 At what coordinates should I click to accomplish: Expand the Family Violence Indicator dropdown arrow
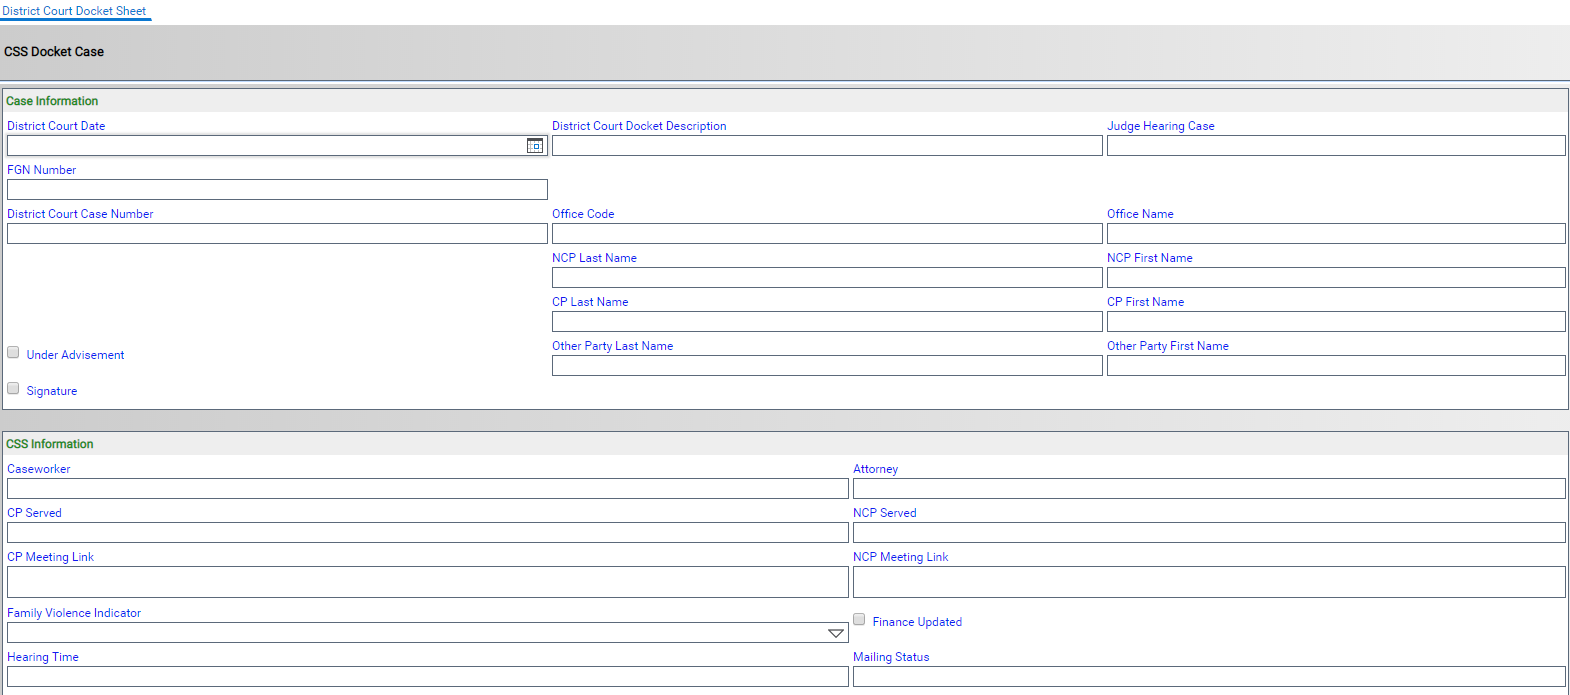tap(836, 633)
